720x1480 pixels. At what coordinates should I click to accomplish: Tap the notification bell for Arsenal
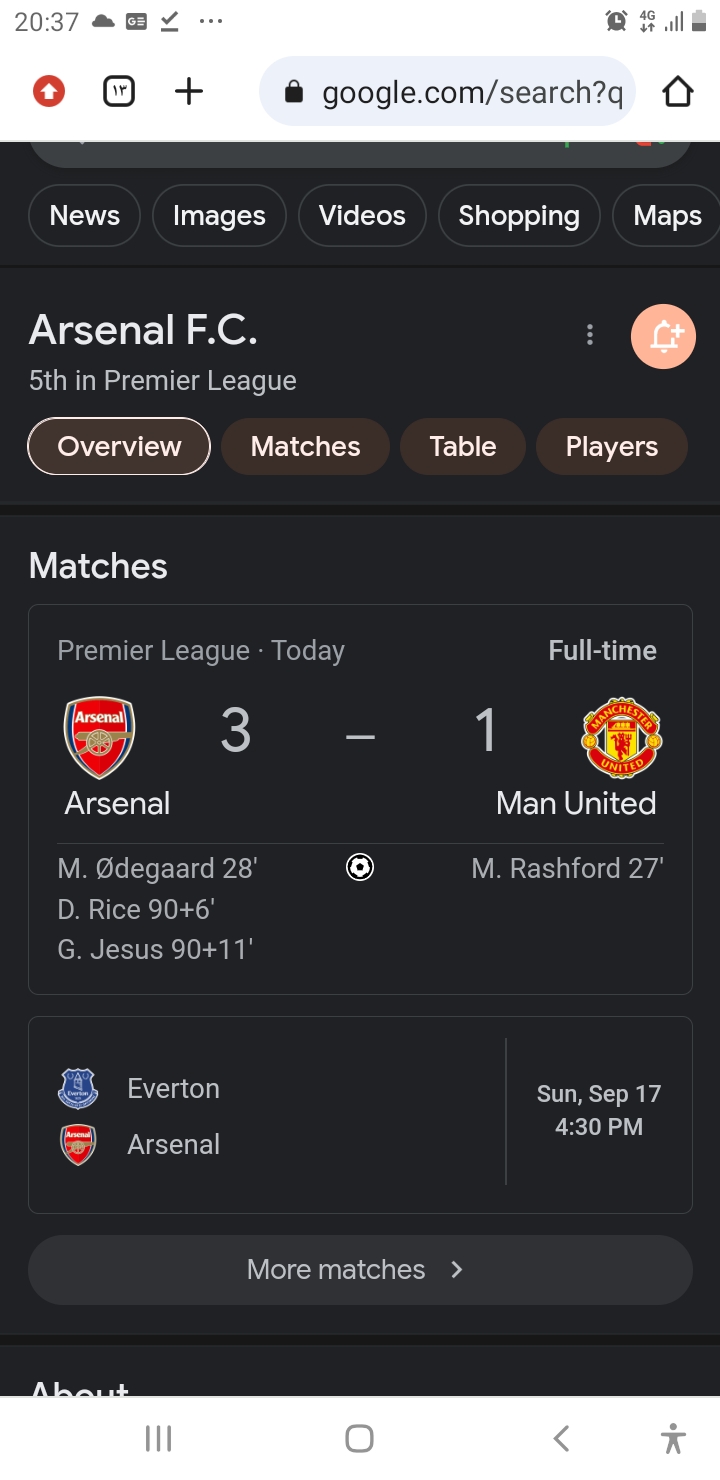663,336
